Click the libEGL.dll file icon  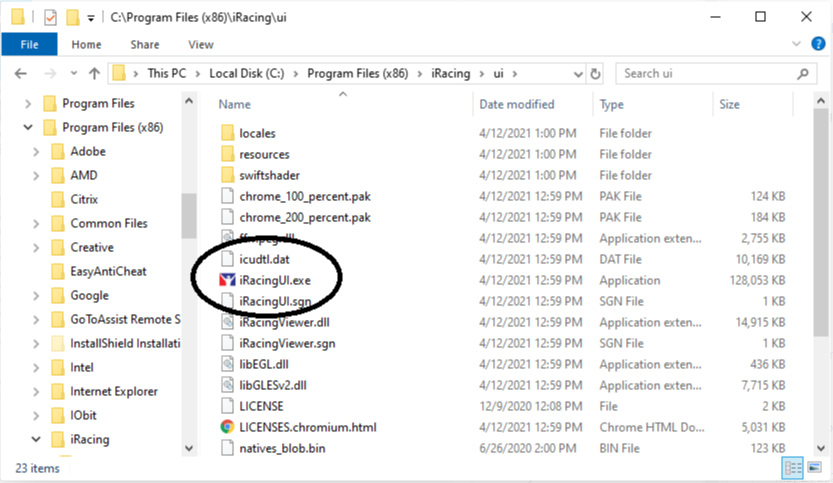[227, 364]
